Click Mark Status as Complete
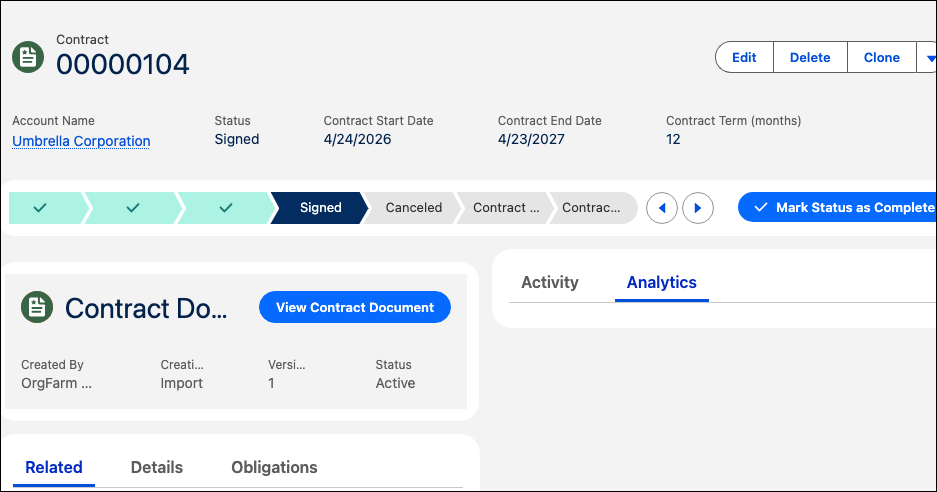 click(838, 207)
